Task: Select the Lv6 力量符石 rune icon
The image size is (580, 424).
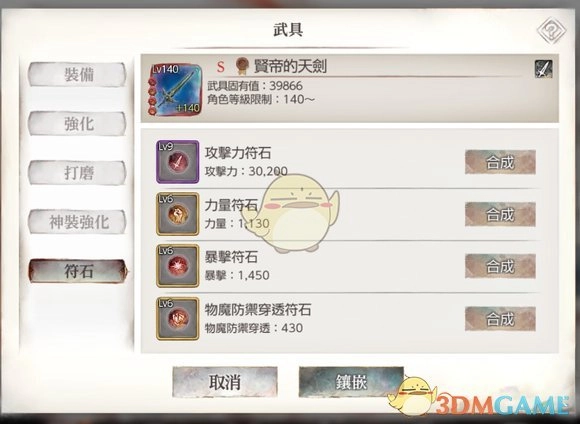Action: point(178,214)
